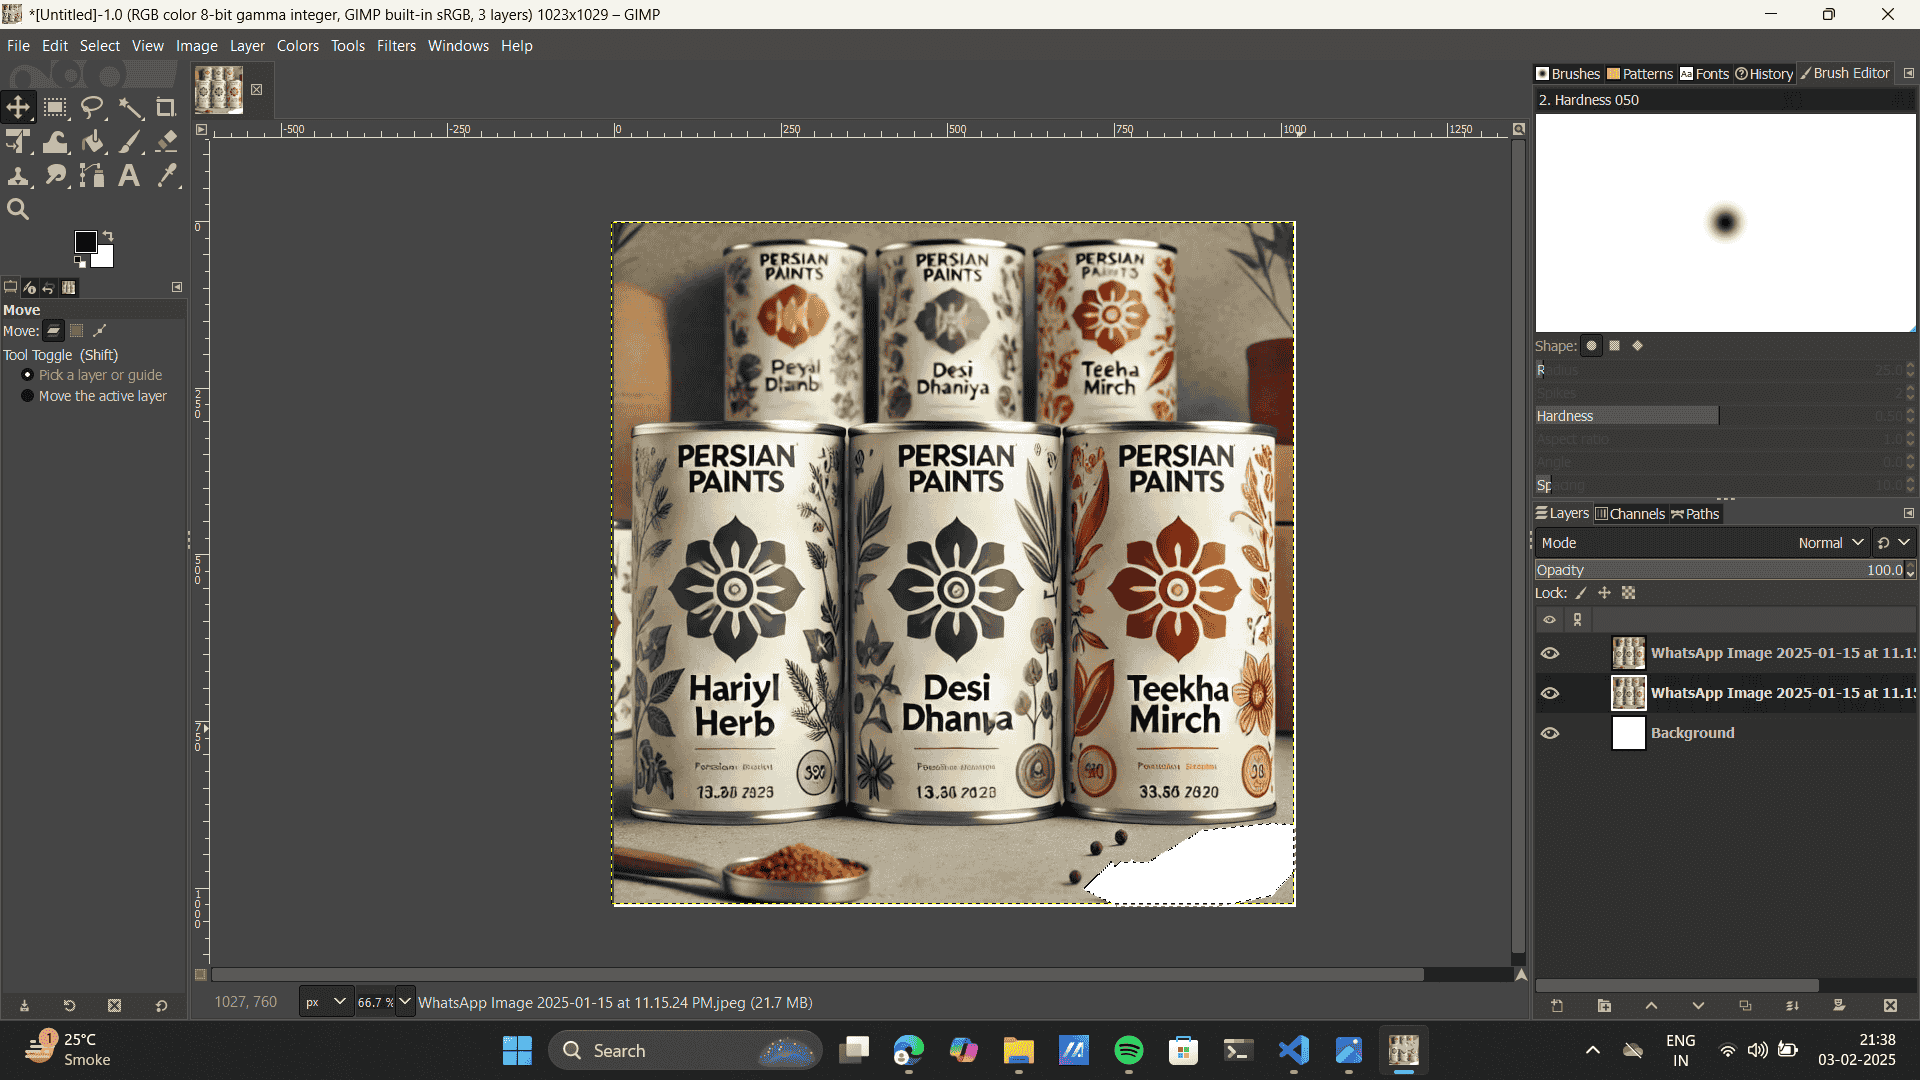Toggle lock pixels for layer
1920x1080 pixels.
(x=1581, y=593)
